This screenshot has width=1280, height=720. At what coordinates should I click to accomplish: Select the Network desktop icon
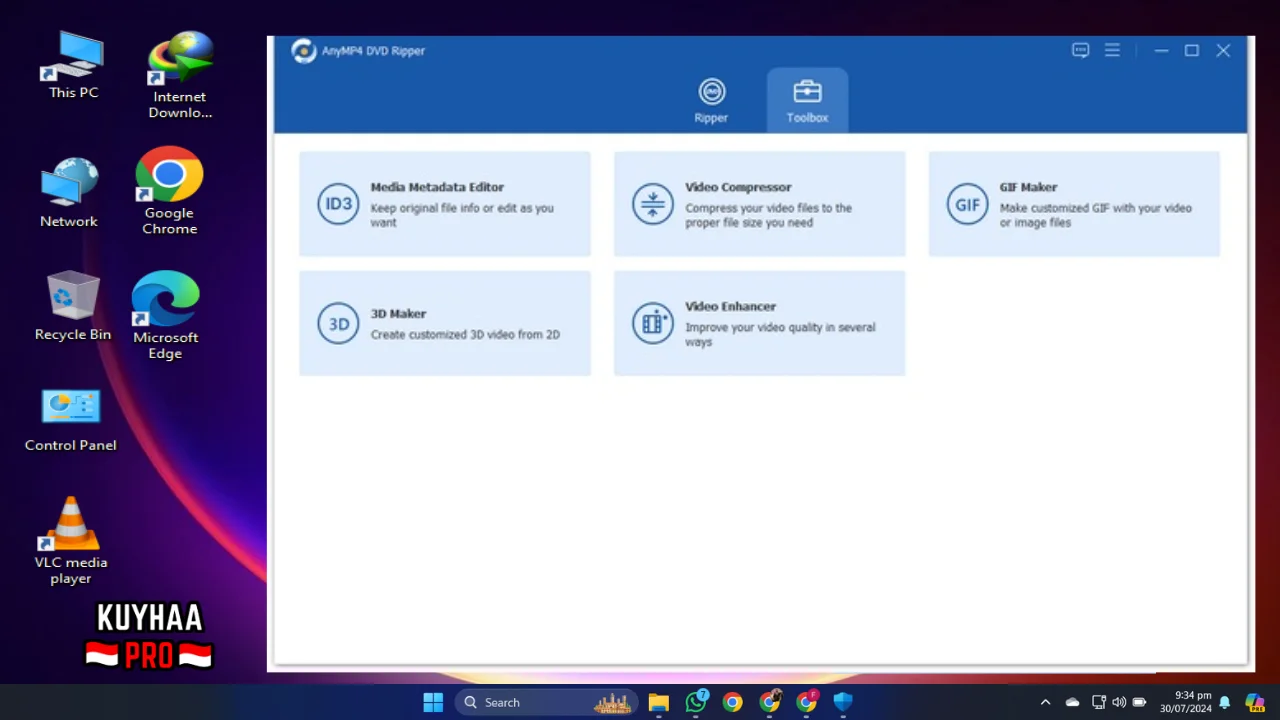pyautogui.click(x=69, y=192)
